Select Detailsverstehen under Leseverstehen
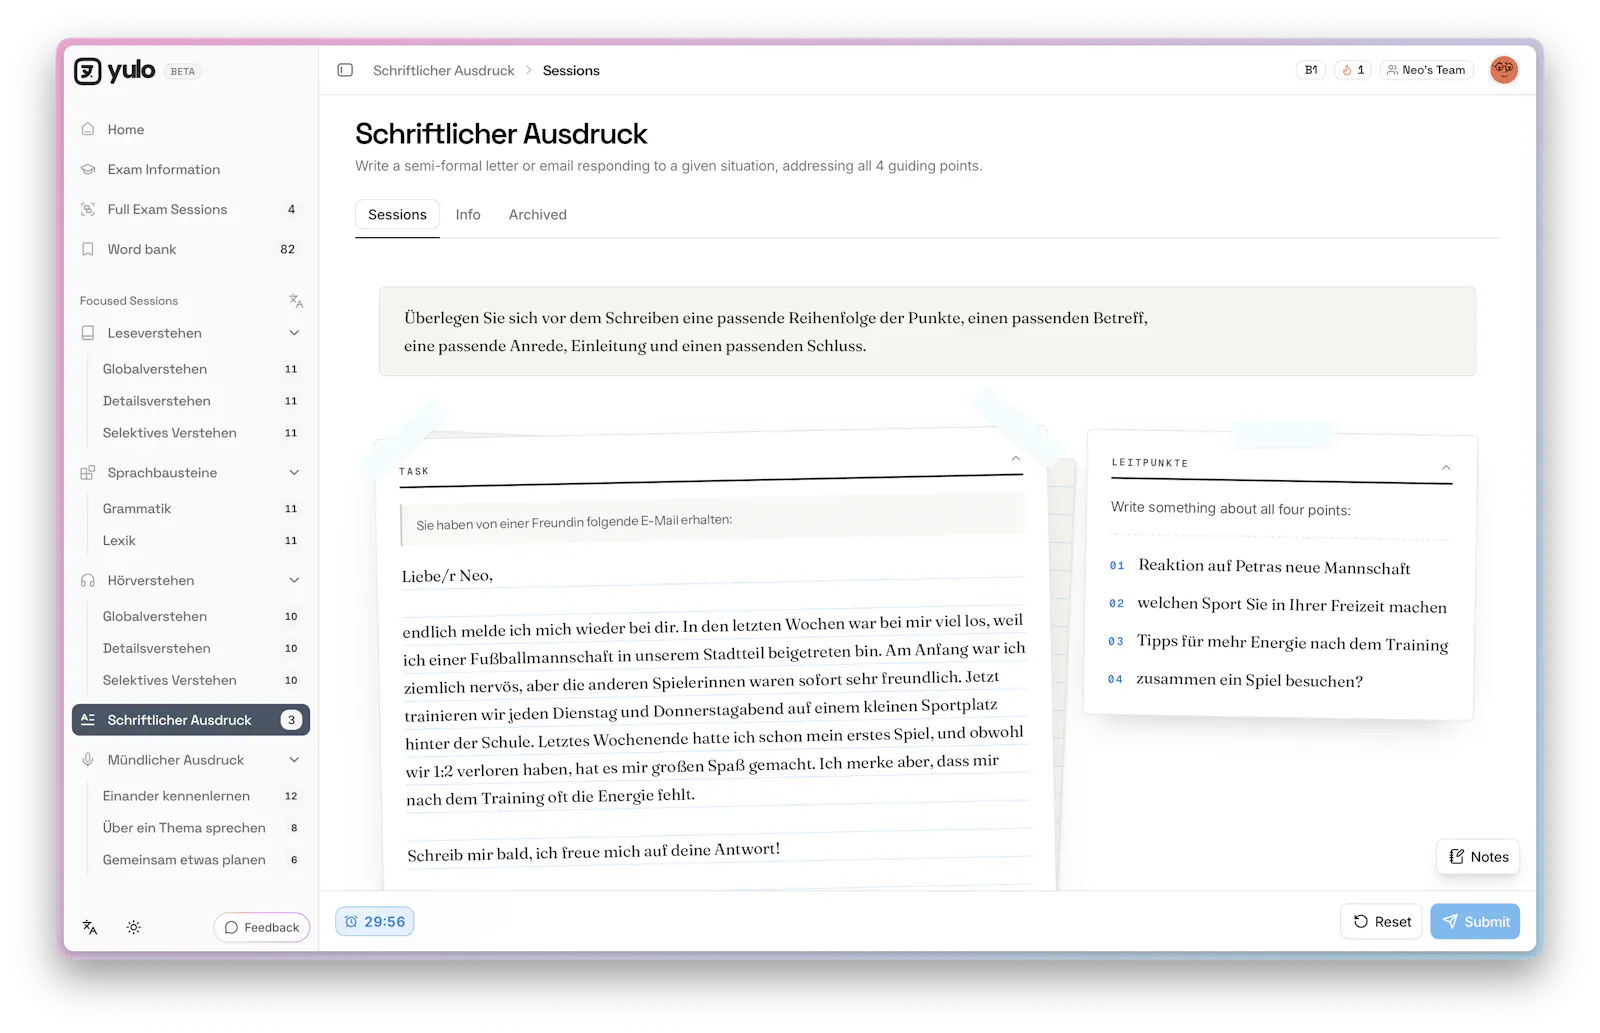This screenshot has width=1600, height=1033. (200, 401)
